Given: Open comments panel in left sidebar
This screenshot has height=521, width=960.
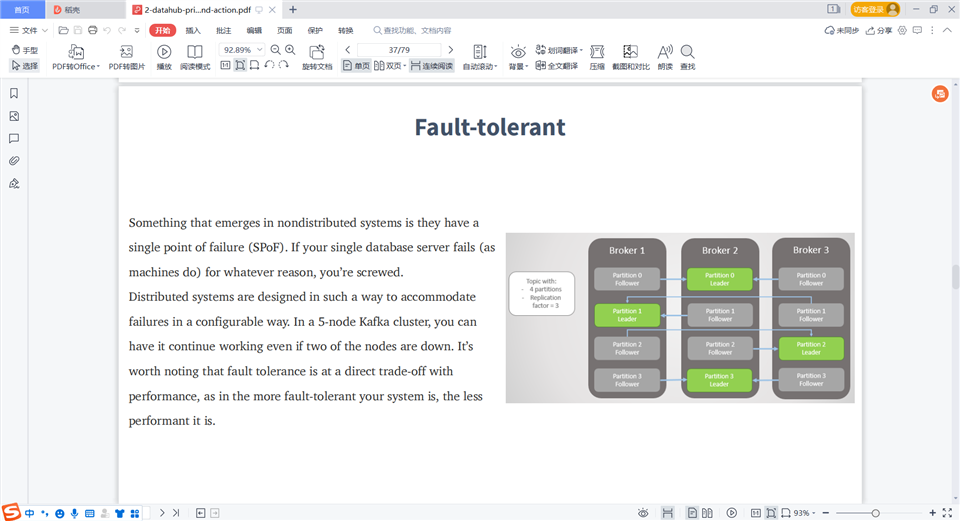Looking at the screenshot, I should click(14, 138).
